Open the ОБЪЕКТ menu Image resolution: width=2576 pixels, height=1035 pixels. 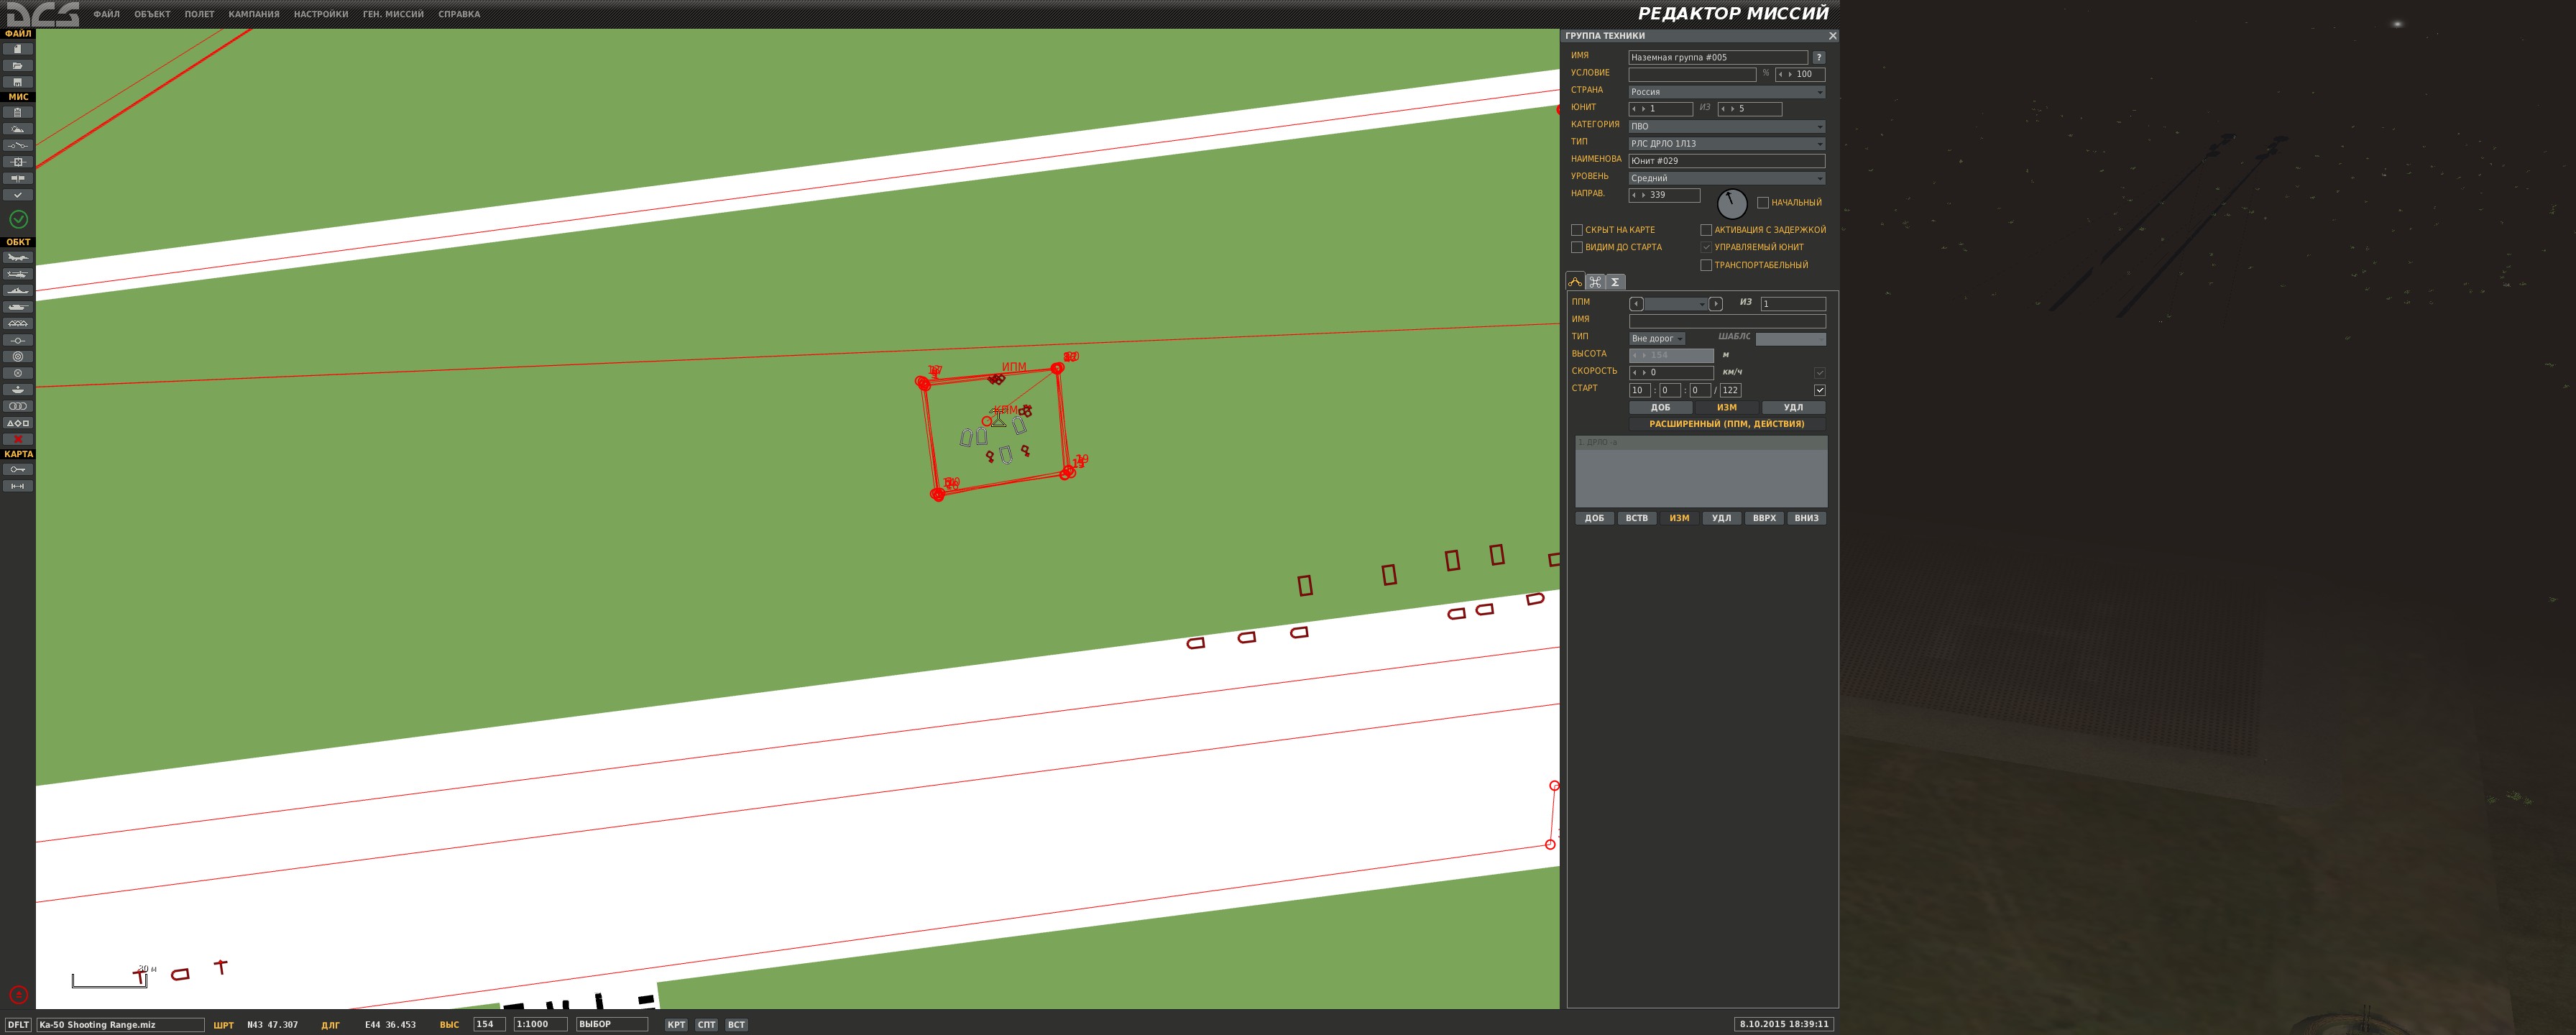[153, 14]
